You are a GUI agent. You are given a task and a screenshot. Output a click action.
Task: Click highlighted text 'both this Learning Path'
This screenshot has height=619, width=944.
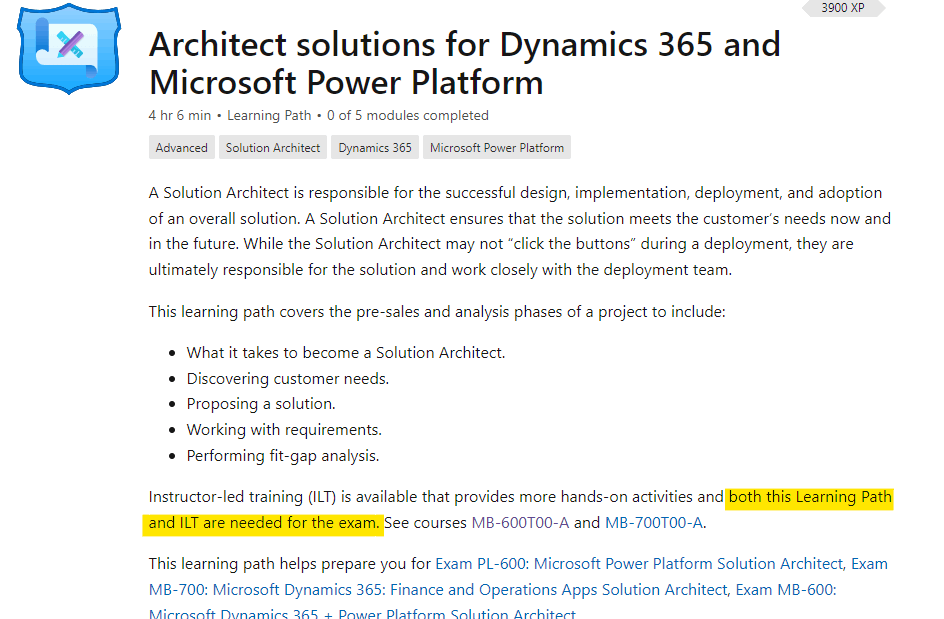point(810,497)
